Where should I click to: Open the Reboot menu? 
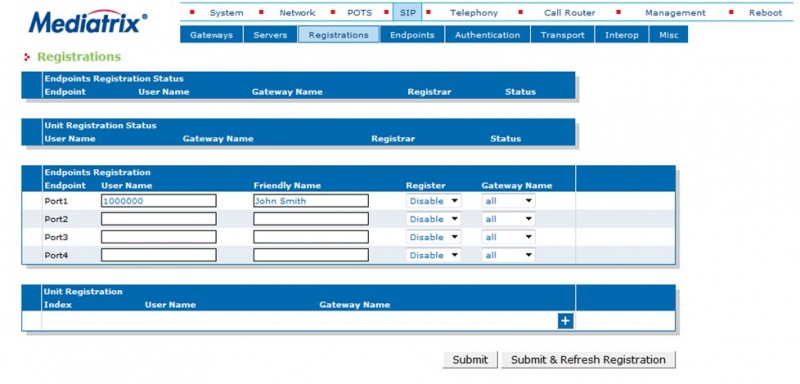[765, 13]
